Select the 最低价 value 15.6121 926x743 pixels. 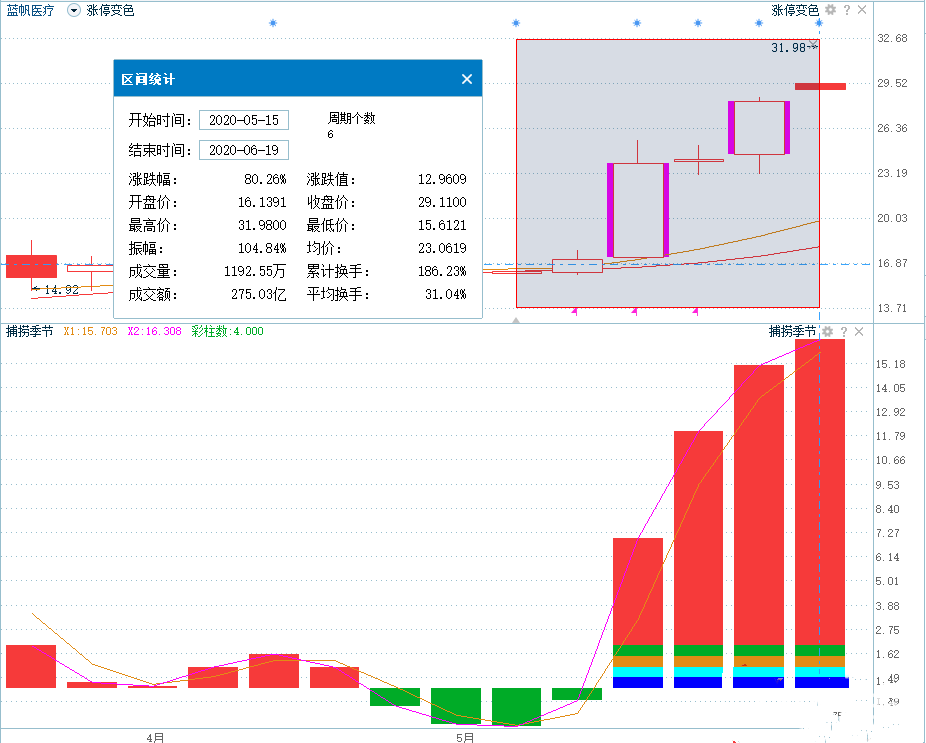click(442, 225)
